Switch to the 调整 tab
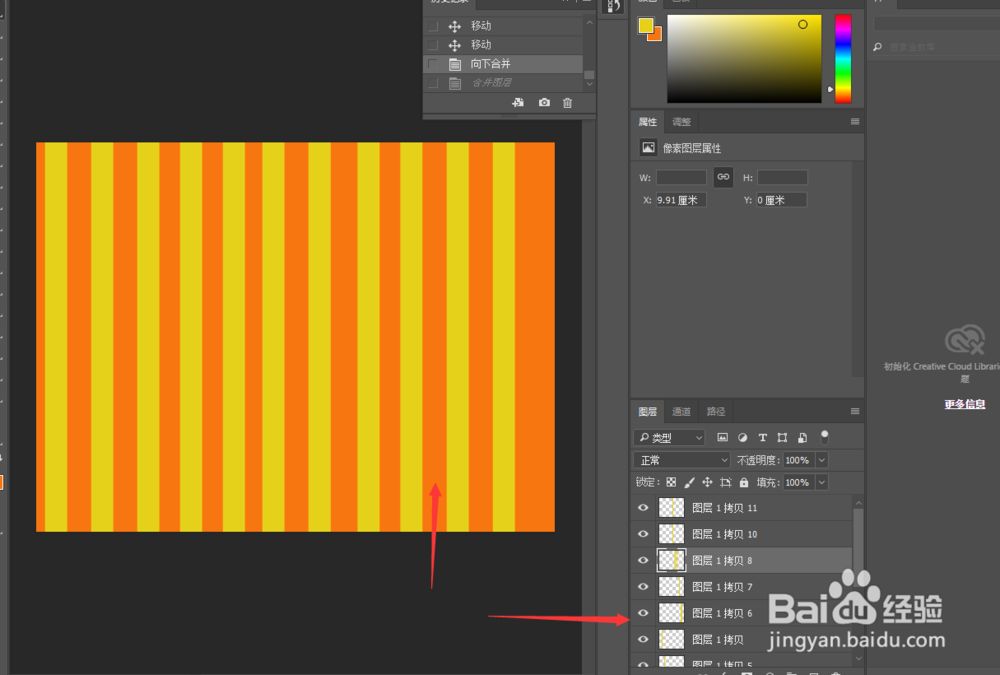1000x675 pixels. [681, 122]
